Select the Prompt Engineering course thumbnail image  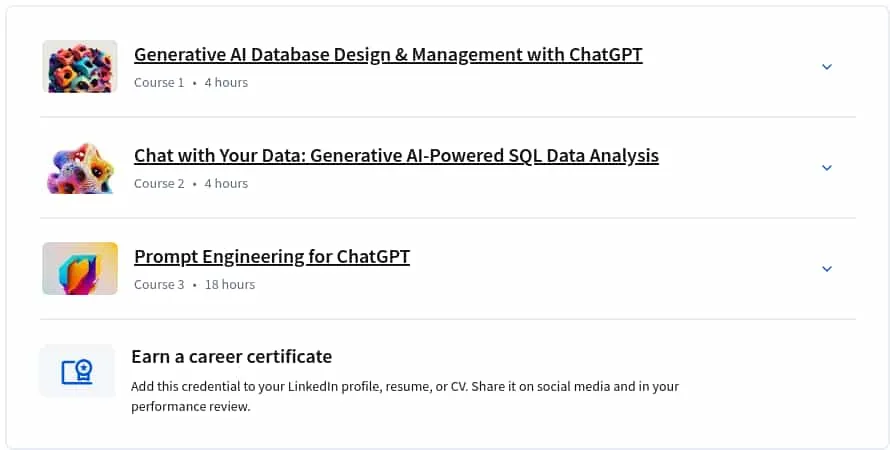pos(80,268)
